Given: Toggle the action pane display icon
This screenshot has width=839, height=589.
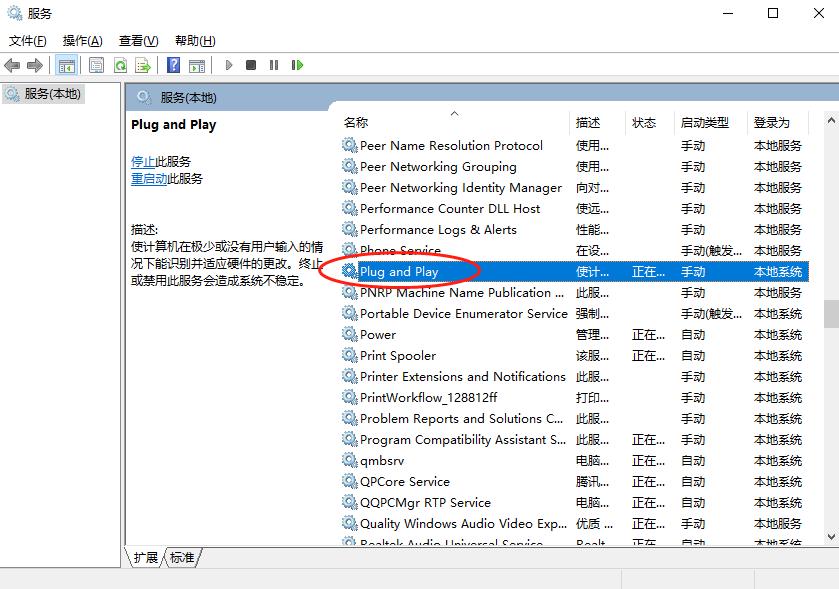Looking at the screenshot, I should tap(197, 64).
